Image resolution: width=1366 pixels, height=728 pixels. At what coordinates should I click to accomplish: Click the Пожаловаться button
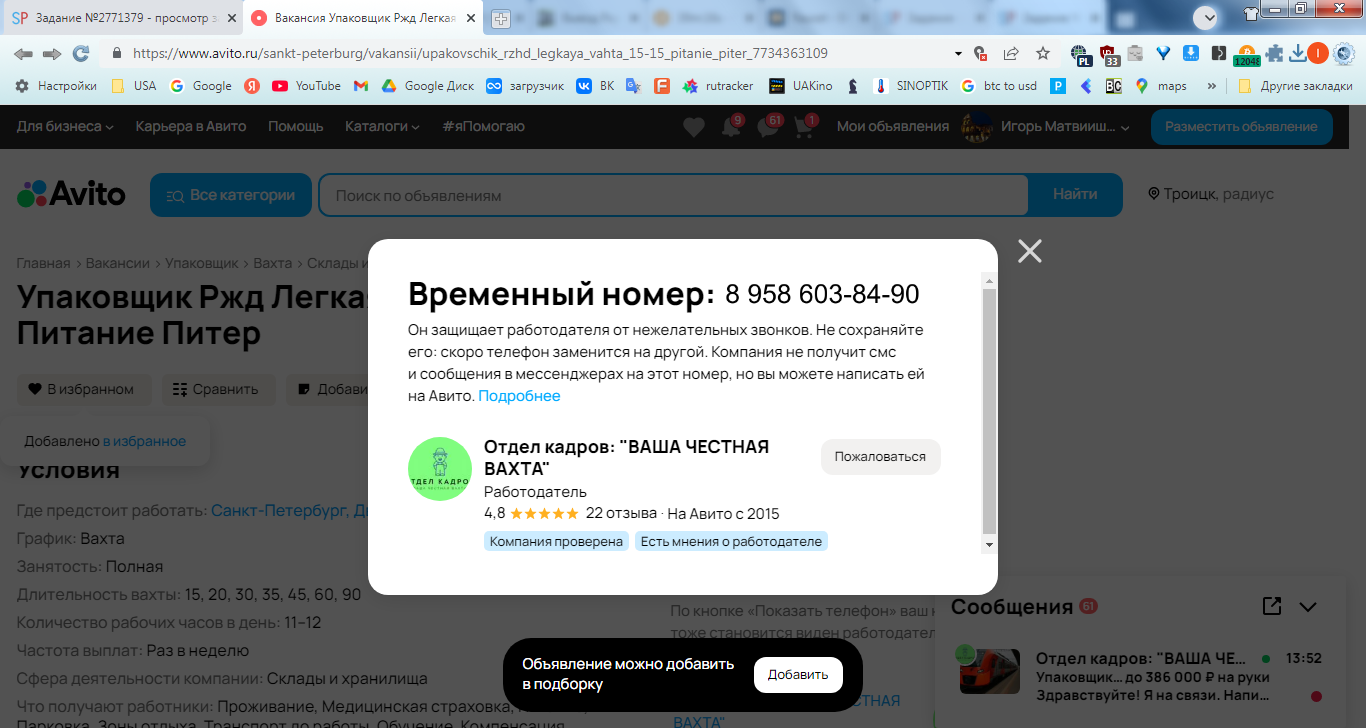880,457
